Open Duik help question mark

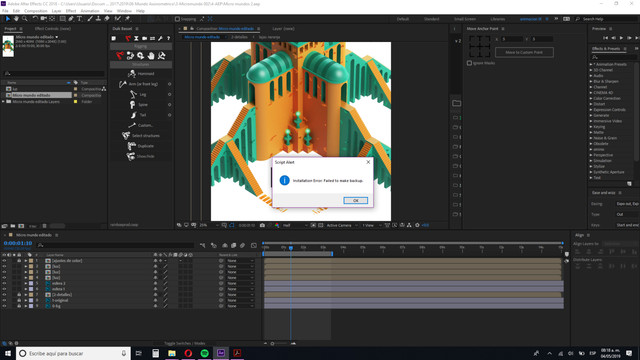[x=168, y=38]
